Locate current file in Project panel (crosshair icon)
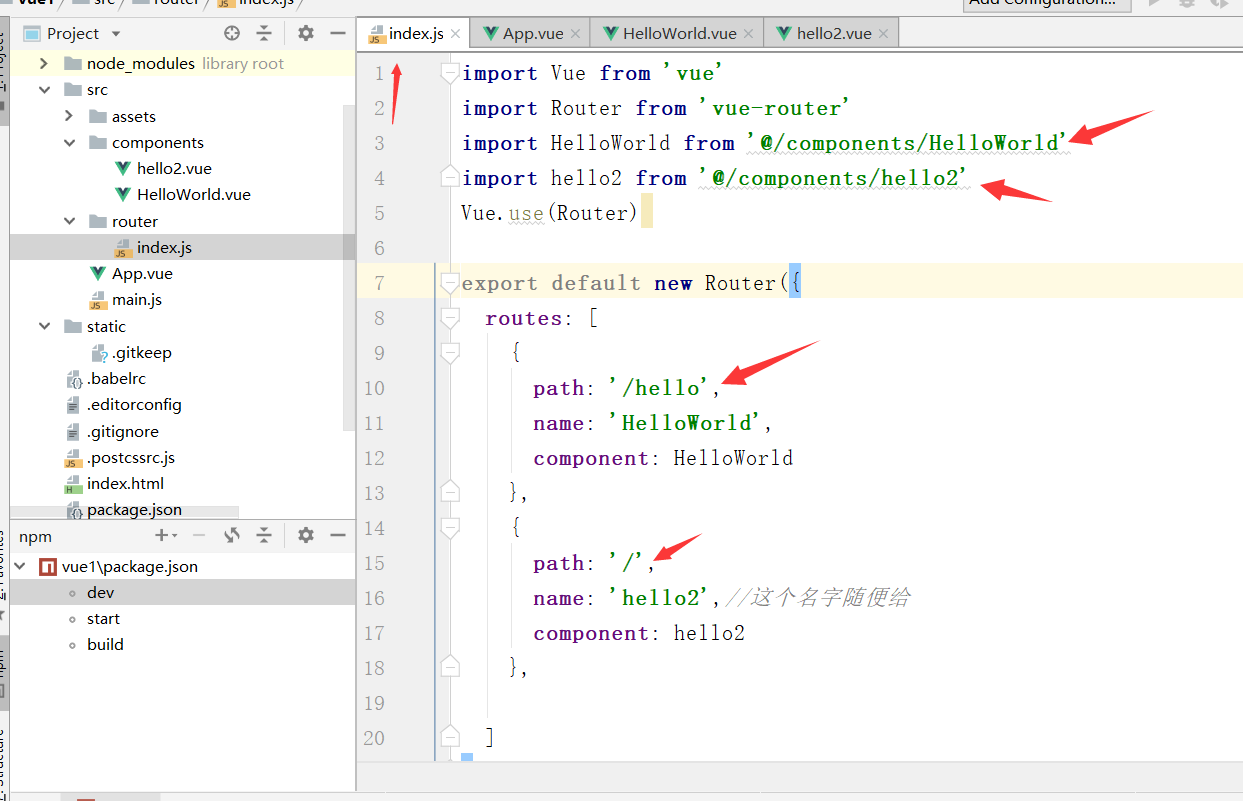Screen dimensions: 1243x801 232,33
